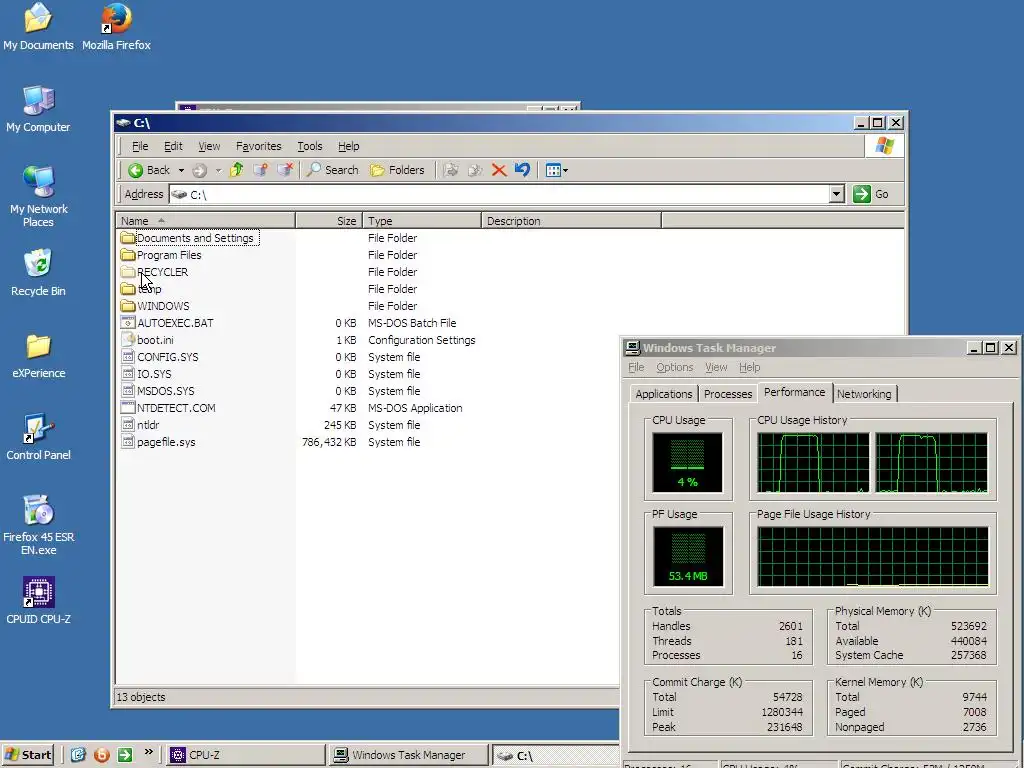The height and width of the screenshot is (768, 1024).
Task: Click the Description column header
Action: [x=571, y=221]
